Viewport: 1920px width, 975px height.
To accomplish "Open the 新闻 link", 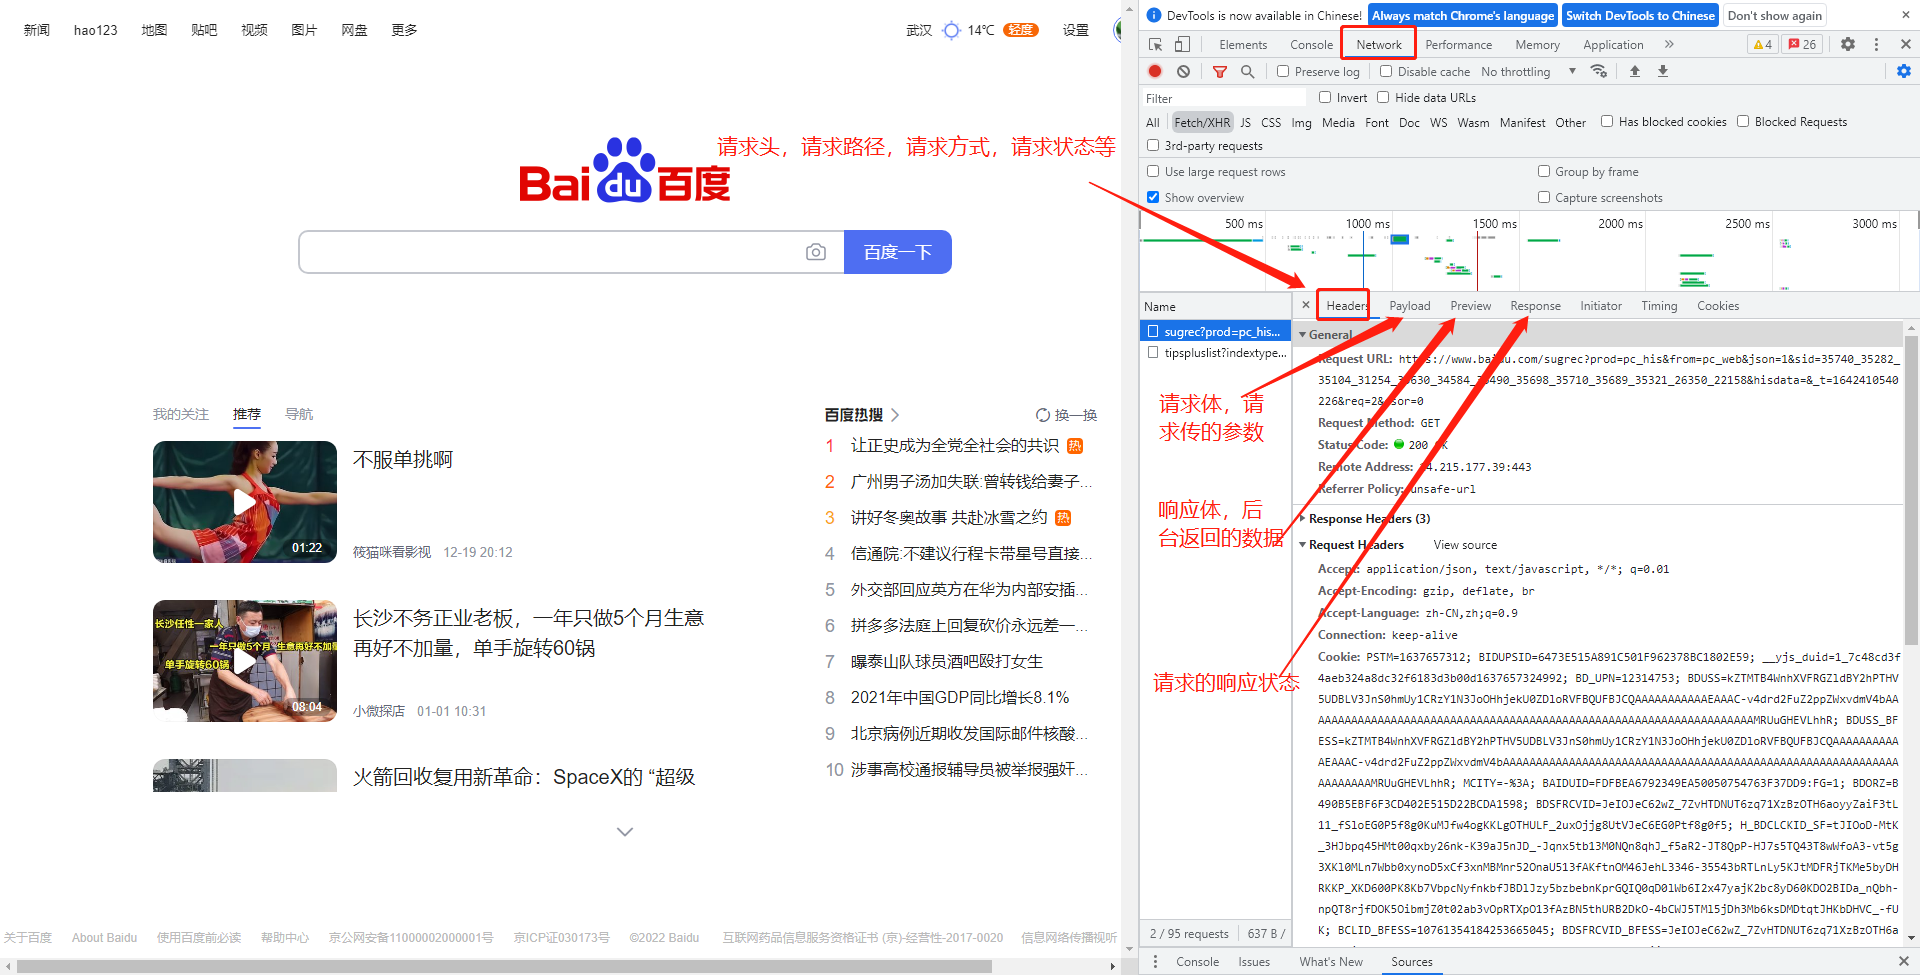I will [x=37, y=30].
